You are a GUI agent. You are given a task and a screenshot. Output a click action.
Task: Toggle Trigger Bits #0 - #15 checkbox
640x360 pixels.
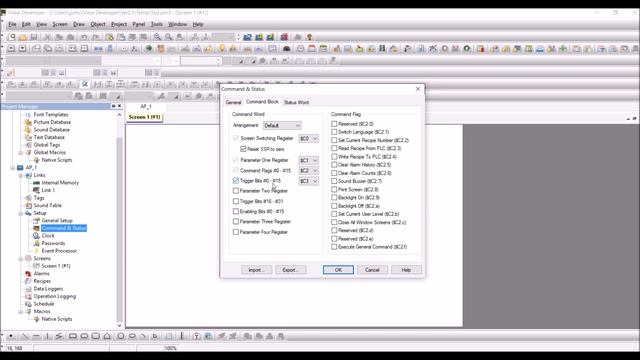(236, 180)
